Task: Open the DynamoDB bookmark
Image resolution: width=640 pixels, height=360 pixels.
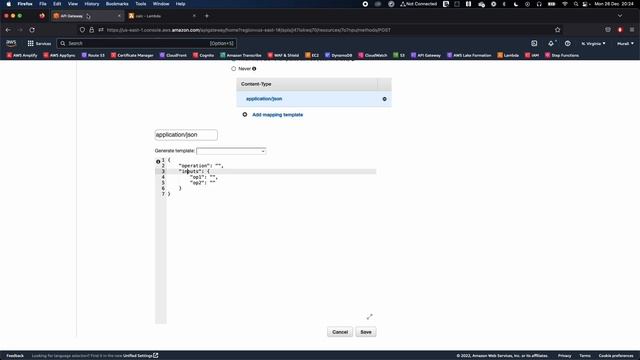Action: pos(338,55)
